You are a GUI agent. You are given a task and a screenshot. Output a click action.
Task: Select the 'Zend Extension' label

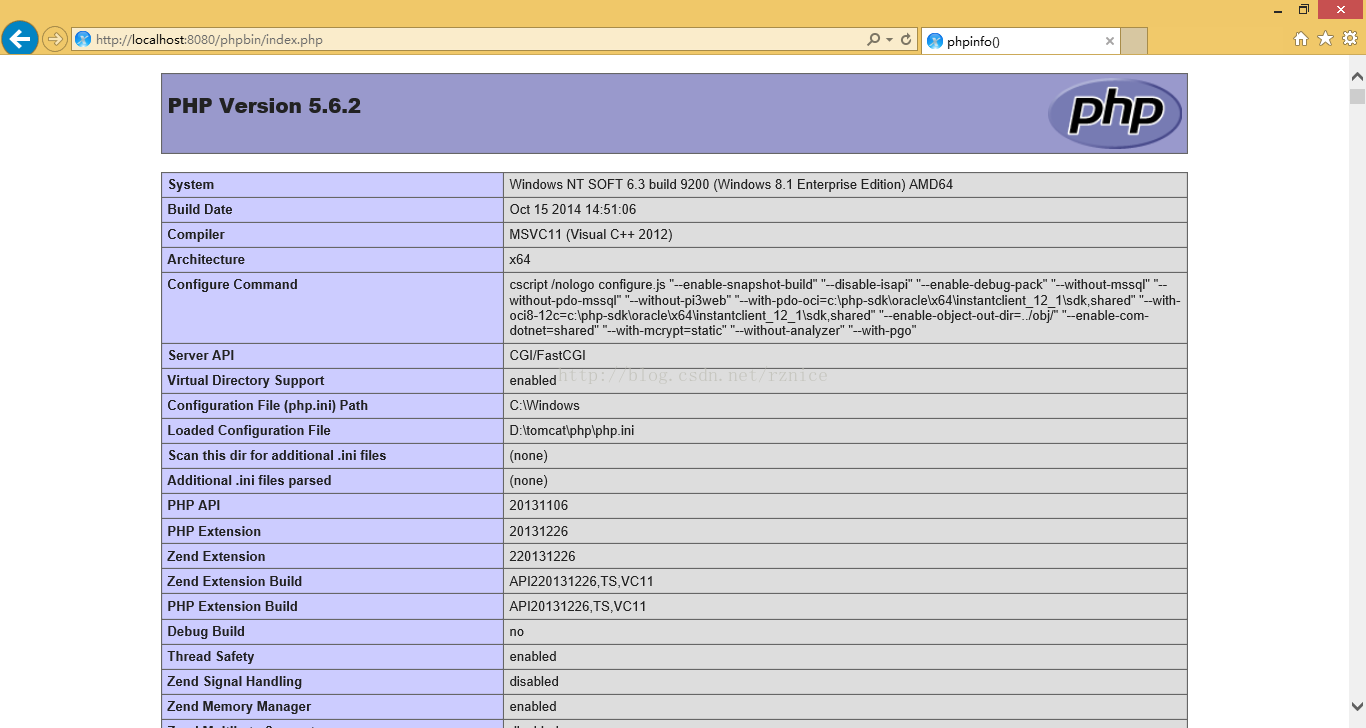[x=217, y=557]
